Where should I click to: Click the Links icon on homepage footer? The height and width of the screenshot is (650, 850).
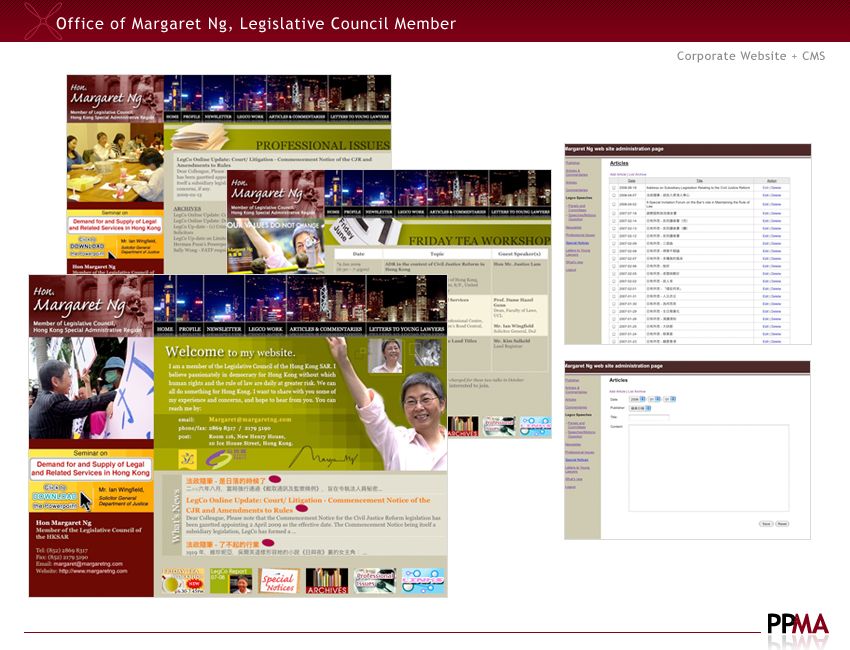tap(423, 581)
